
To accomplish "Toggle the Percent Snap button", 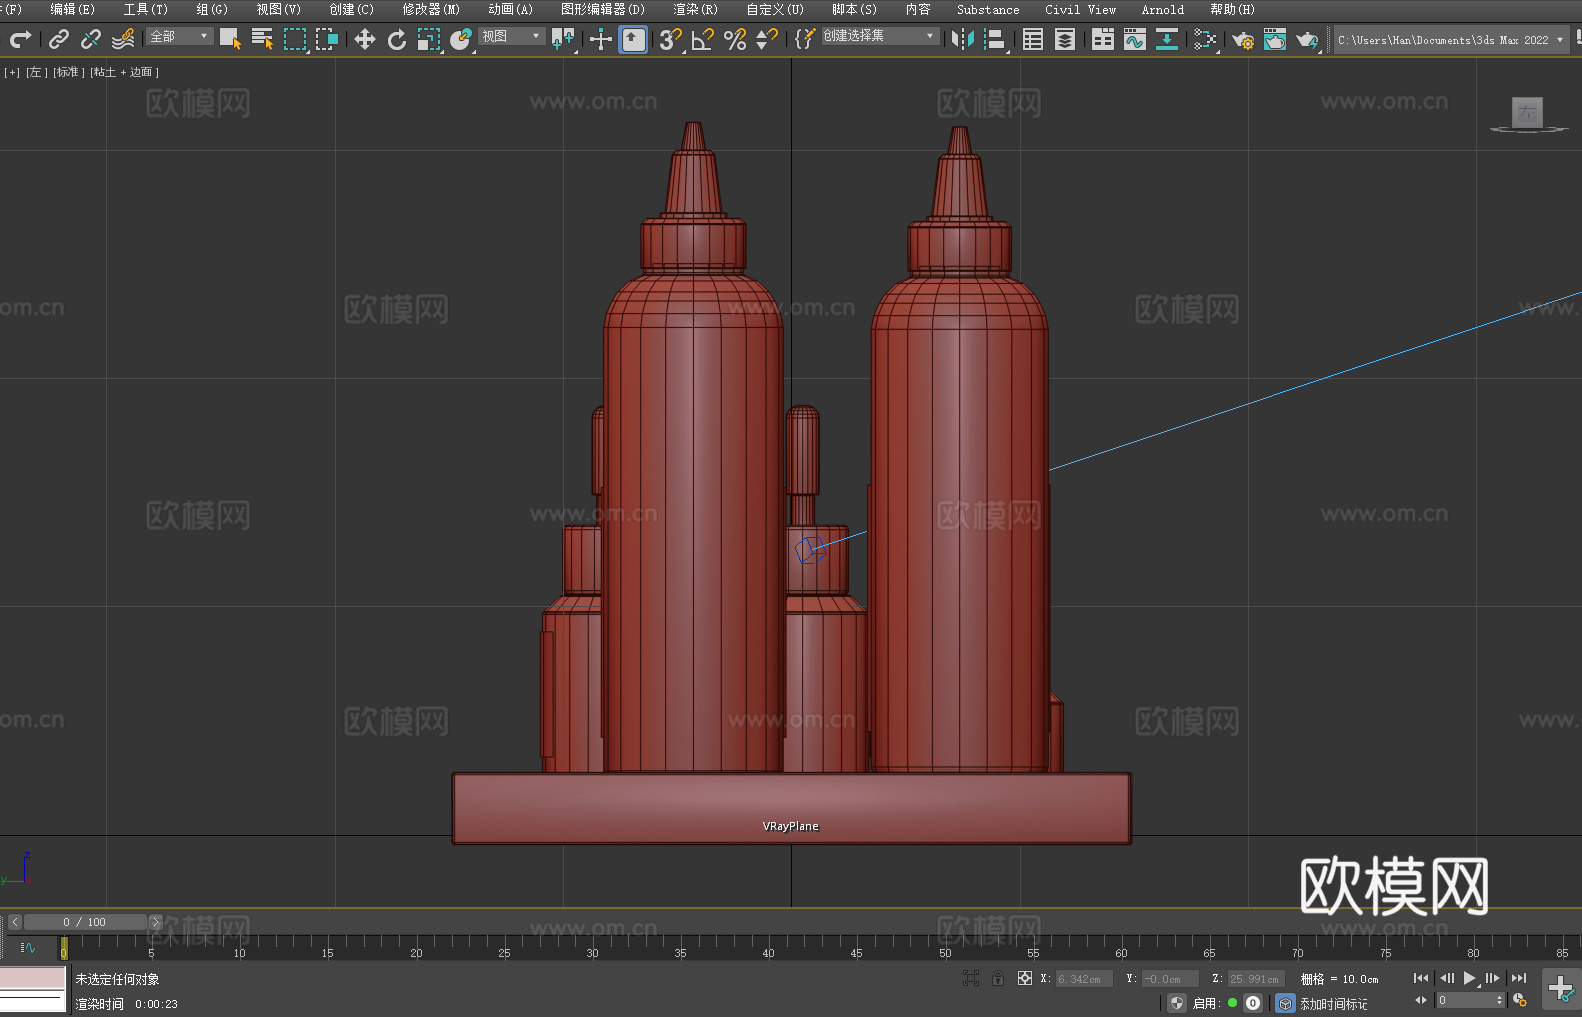I will pos(735,39).
